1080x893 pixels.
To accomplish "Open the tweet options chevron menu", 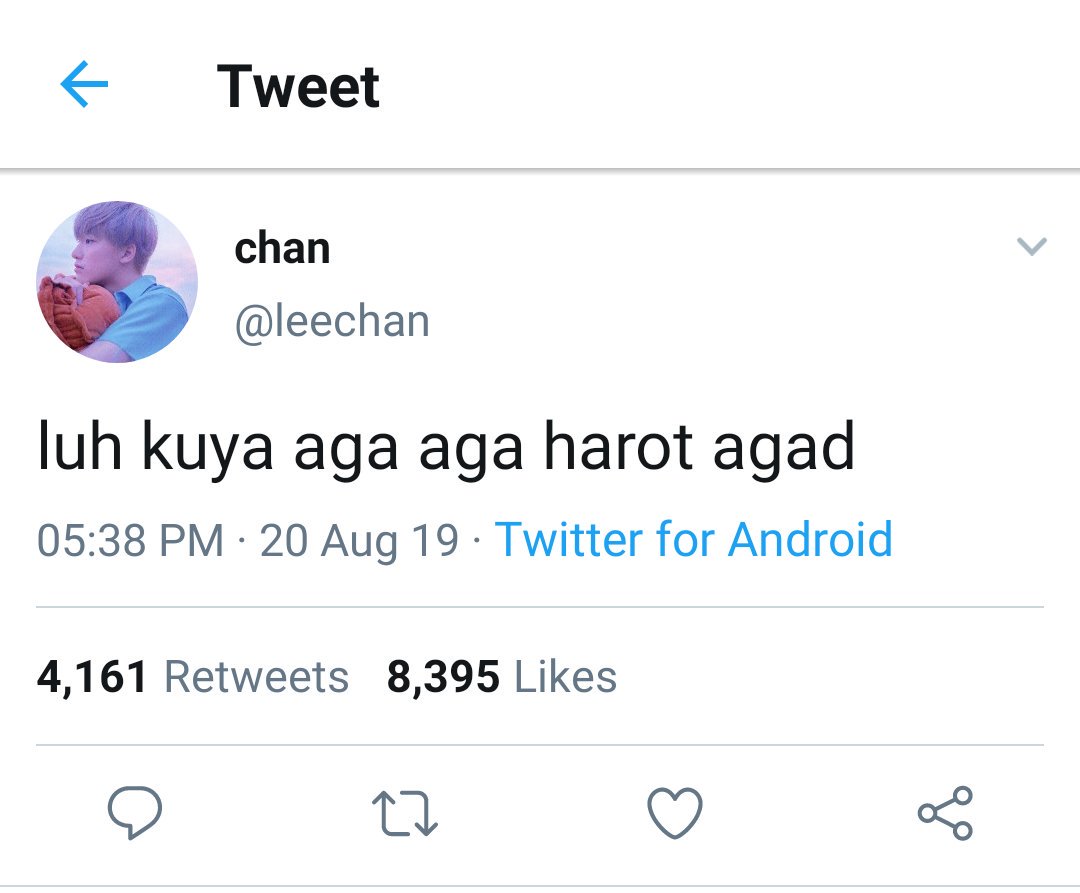I will coord(1031,246).
